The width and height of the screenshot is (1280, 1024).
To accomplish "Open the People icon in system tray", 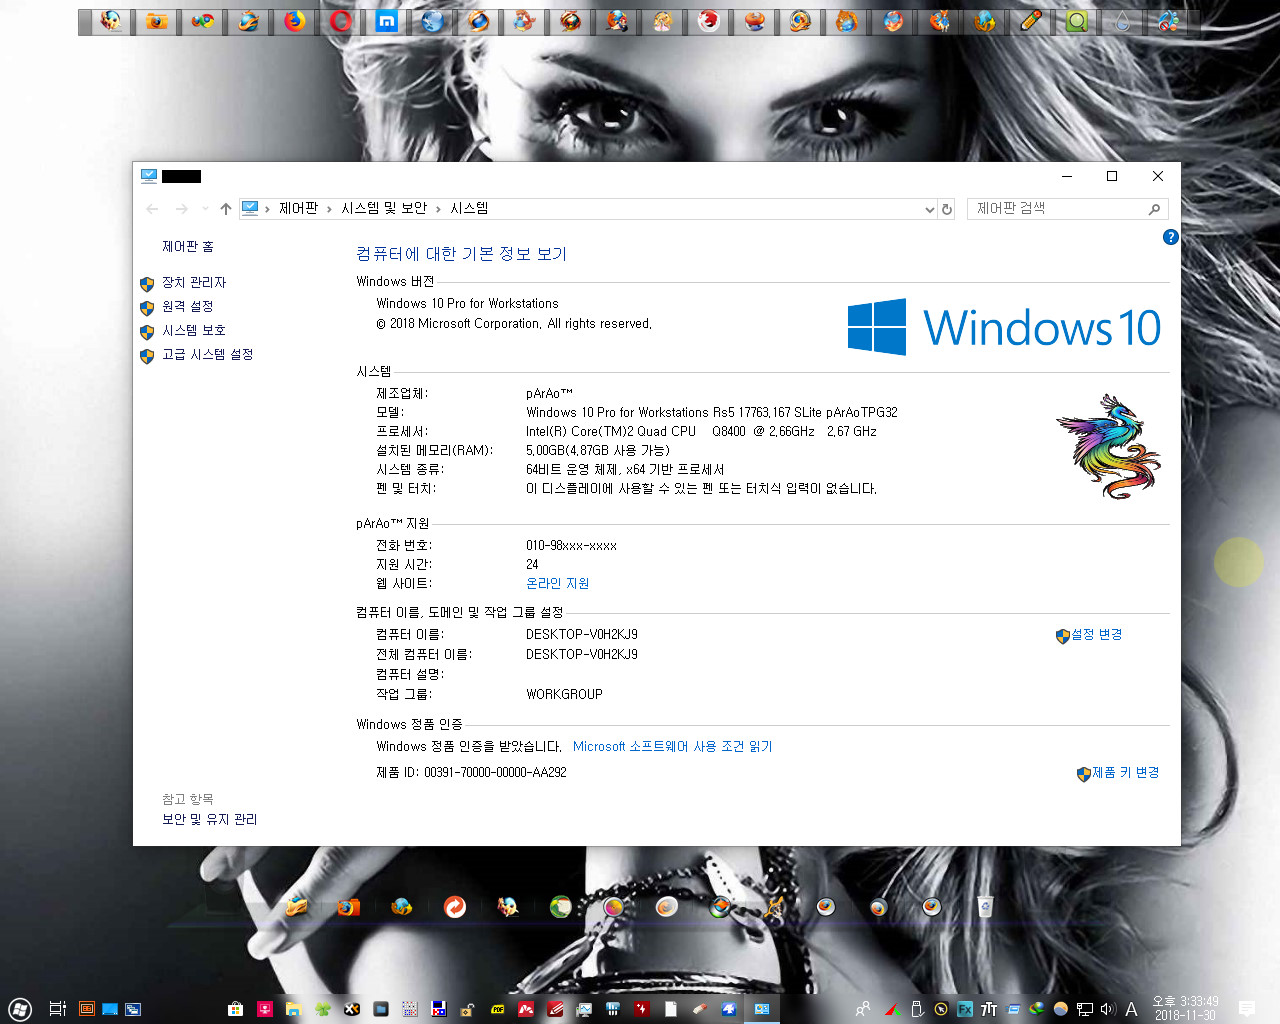I will [x=863, y=1009].
